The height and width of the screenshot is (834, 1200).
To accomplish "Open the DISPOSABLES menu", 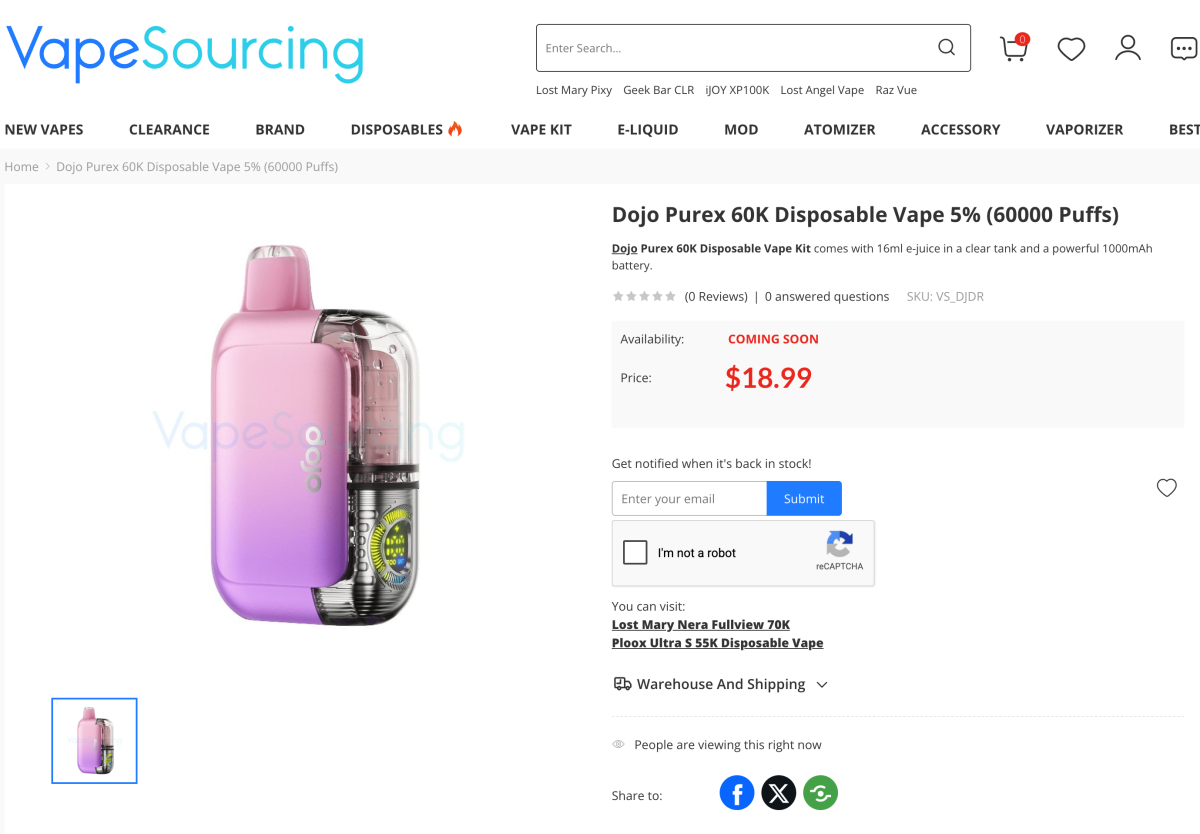I will (x=397, y=129).
